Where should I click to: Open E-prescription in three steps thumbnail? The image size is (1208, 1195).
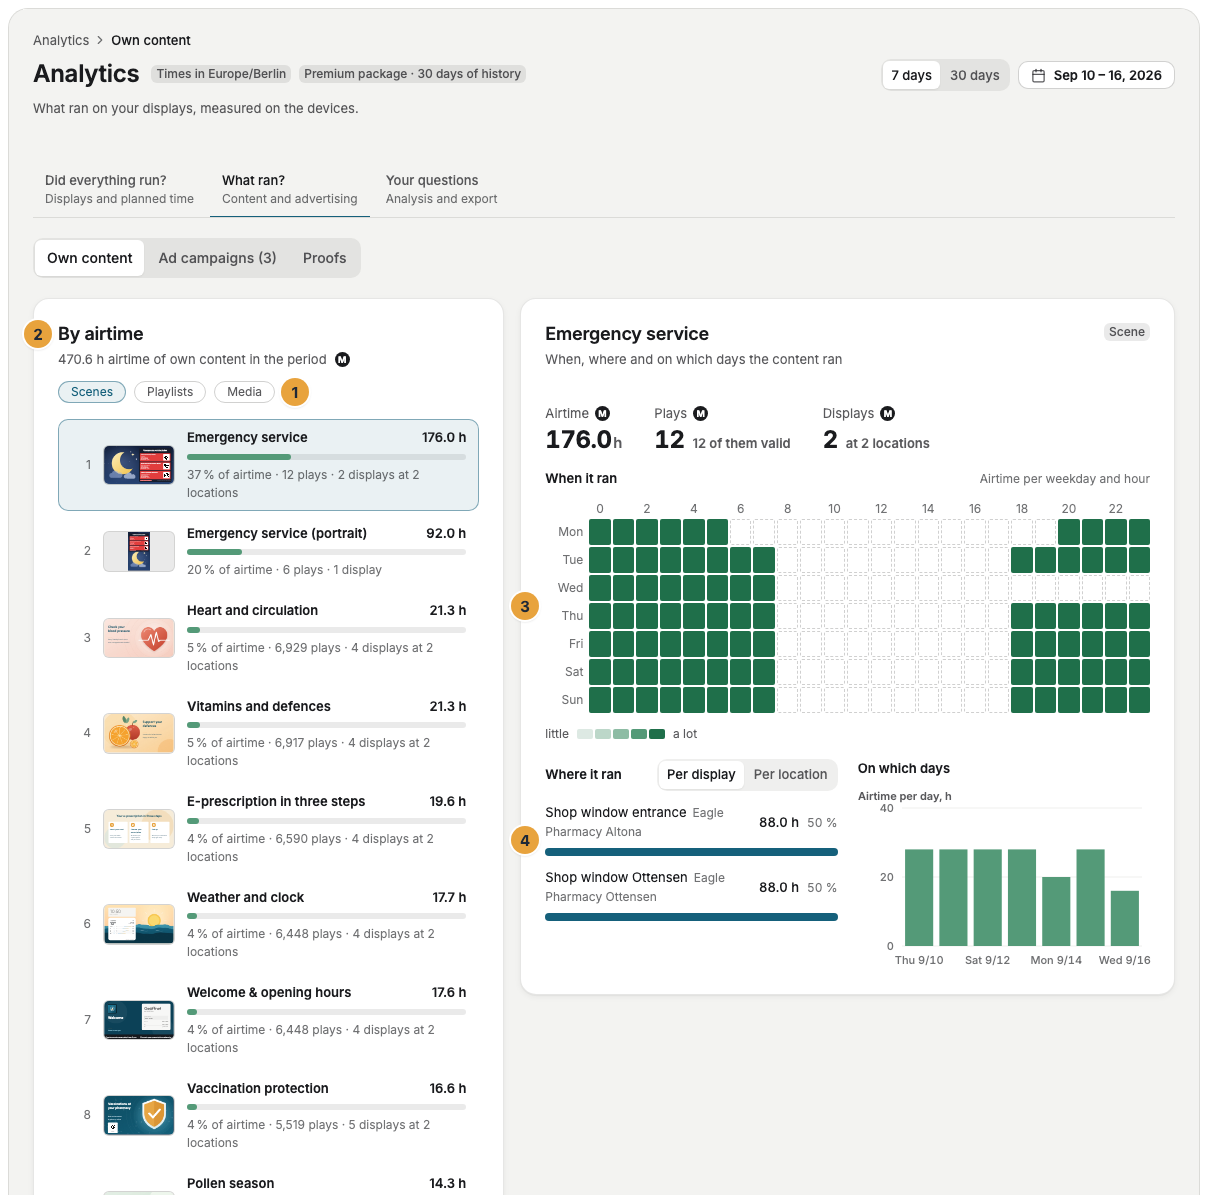(x=139, y=829)
